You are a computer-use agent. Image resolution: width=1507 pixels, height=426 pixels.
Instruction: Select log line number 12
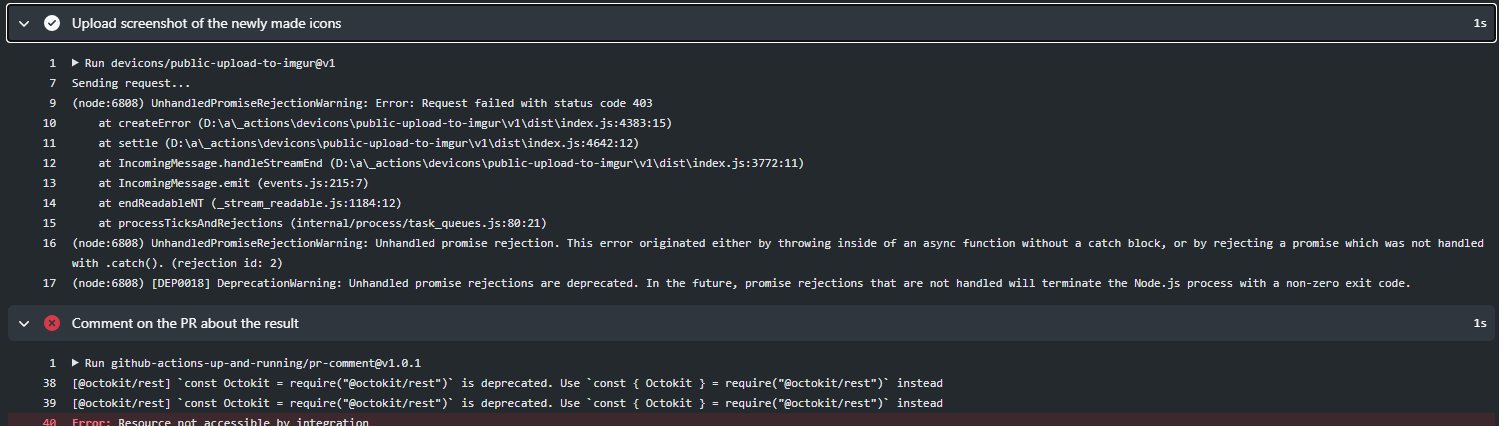coord(50,163)
